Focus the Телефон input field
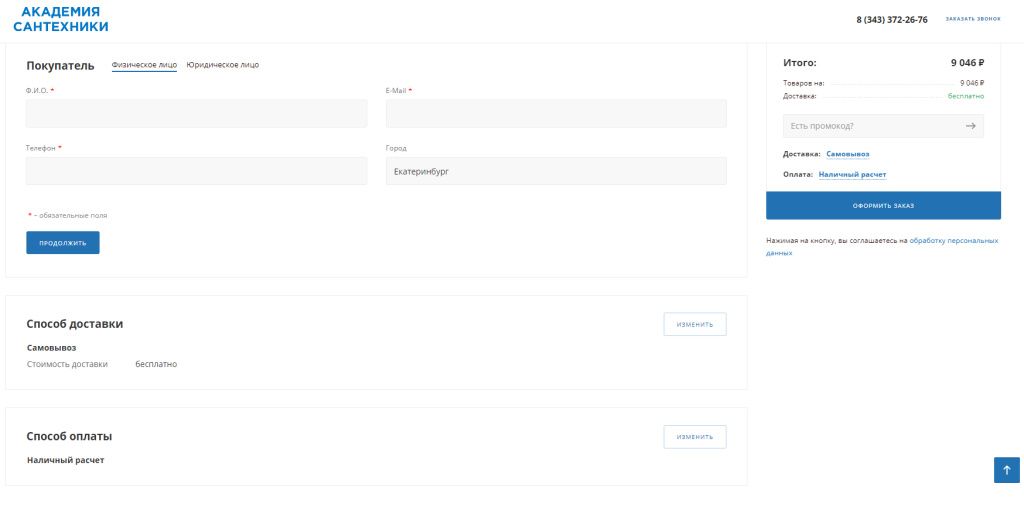This screenshot has width=1024, height=507. (196, 171)
